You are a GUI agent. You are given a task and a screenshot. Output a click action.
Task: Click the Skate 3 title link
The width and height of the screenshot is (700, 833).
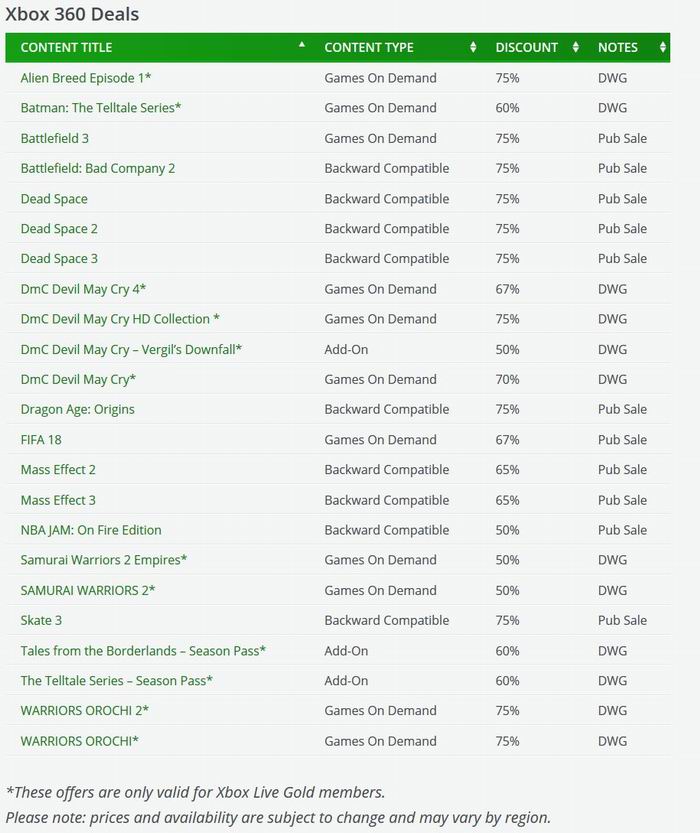41,620
